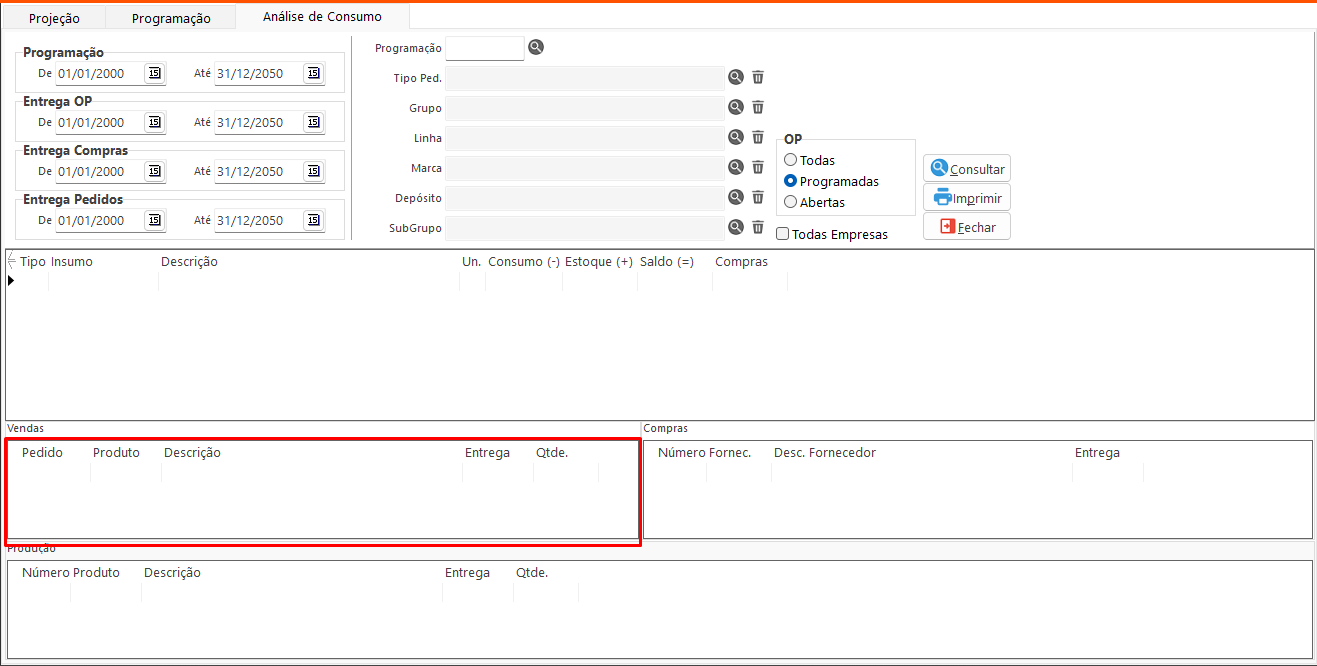This screenshot has height=666, width=1317.
Task: Clear the Tipo Ped. field with trash icon
Action: (x=758, y=77)
